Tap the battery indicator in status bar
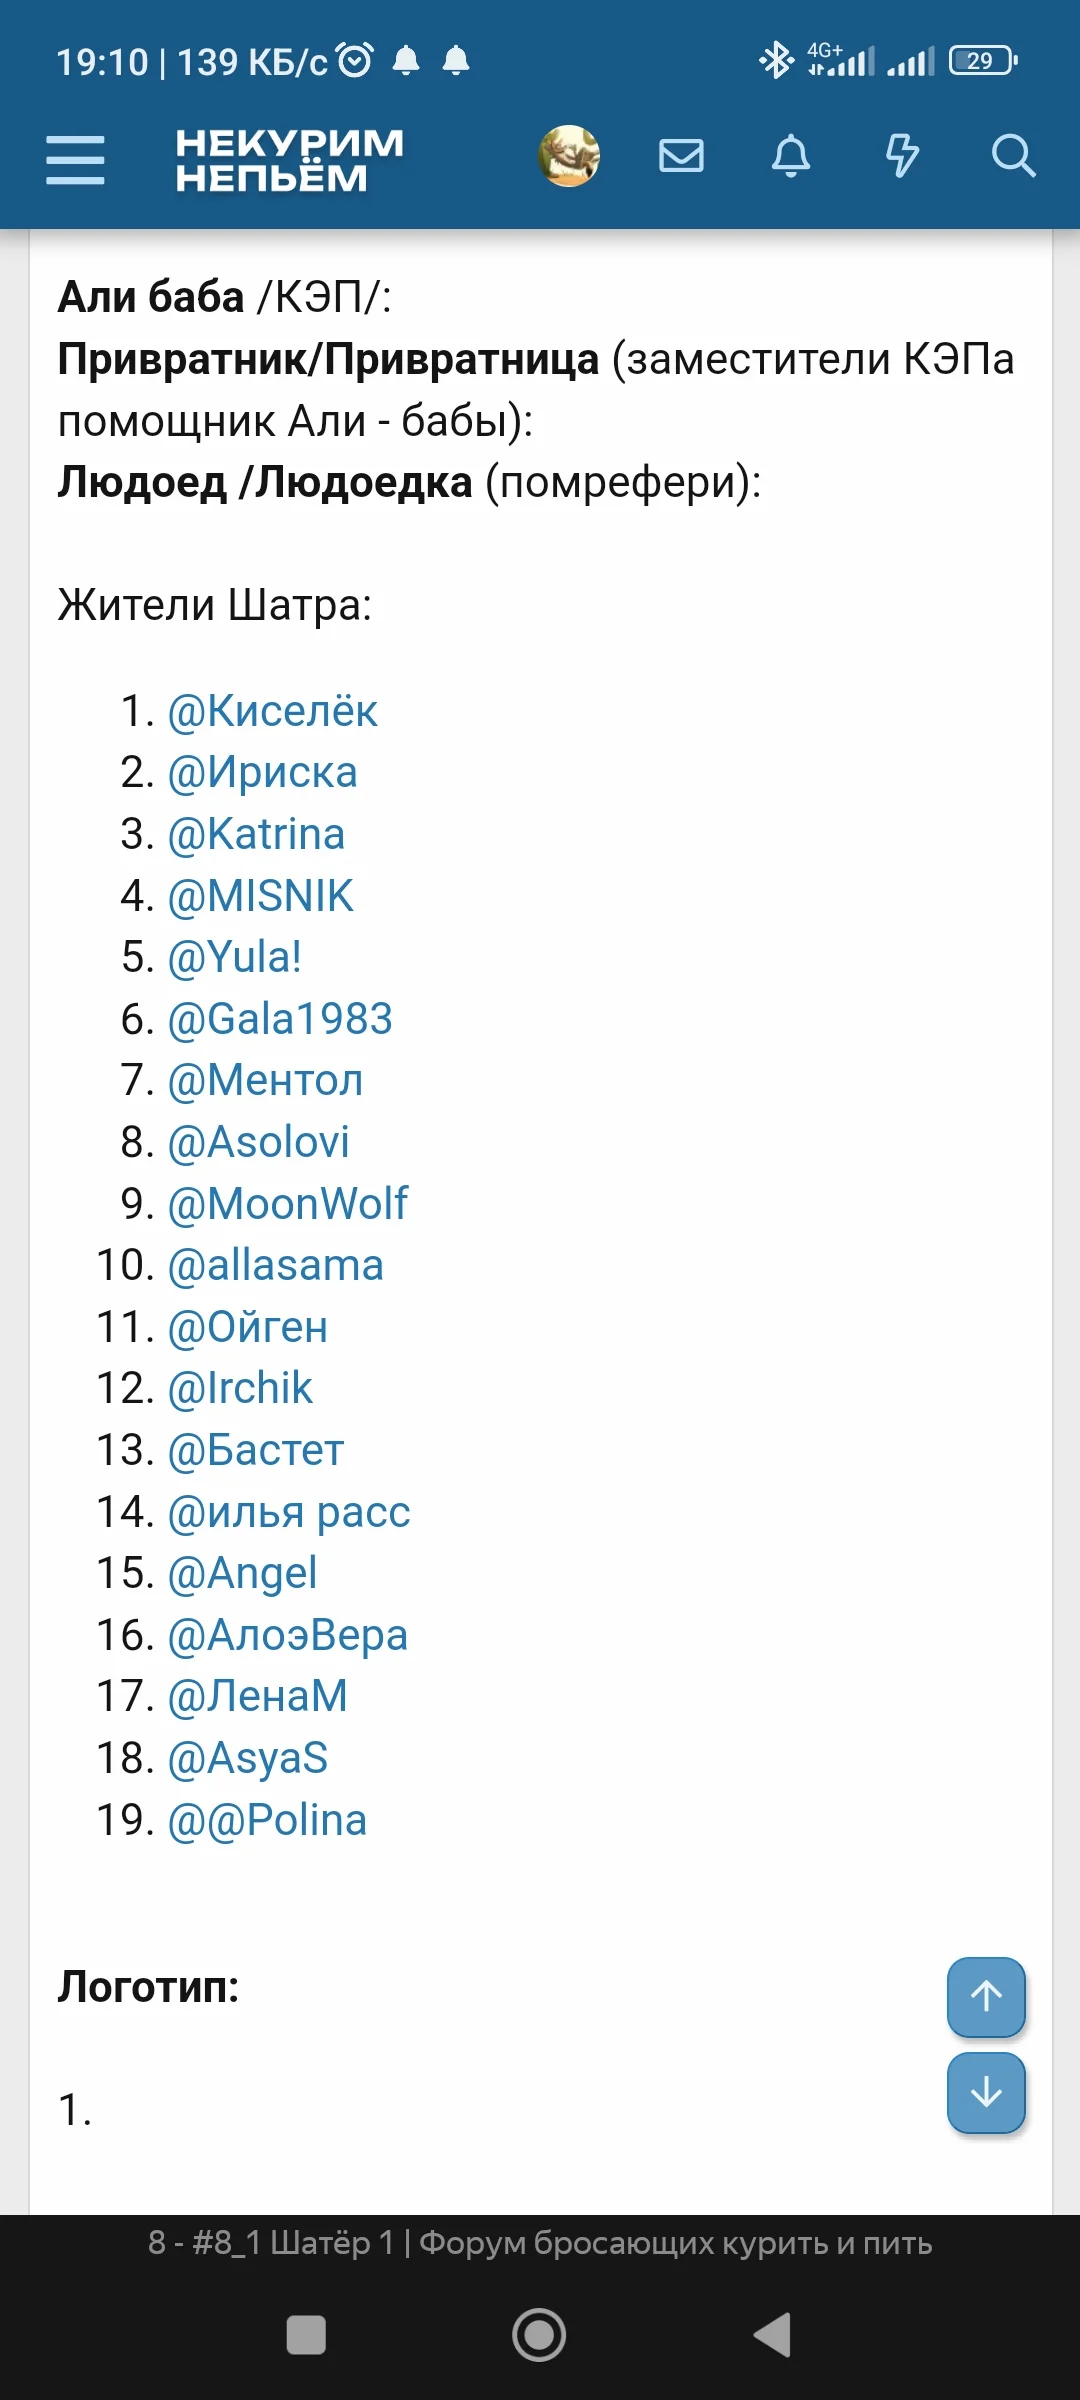 pyautogui.click(x=983, y=61)
